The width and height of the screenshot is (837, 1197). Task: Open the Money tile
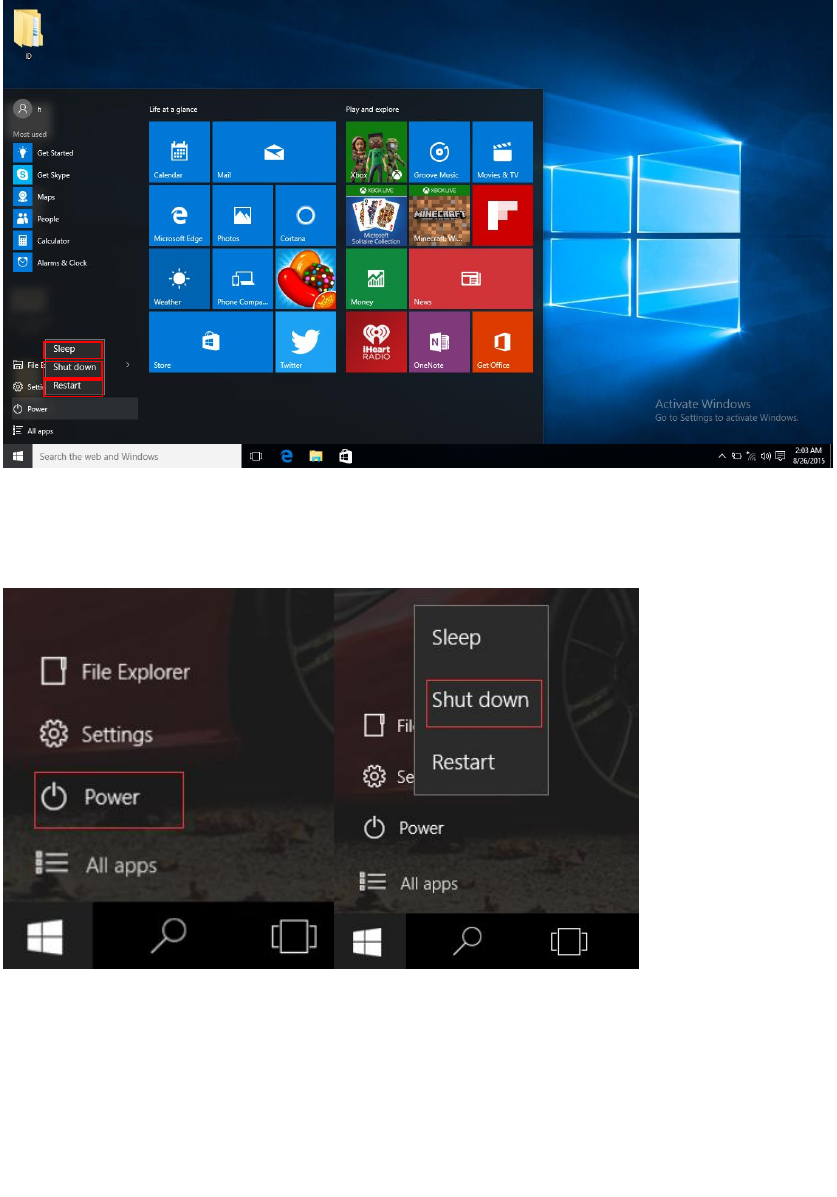tap(376, 279)
